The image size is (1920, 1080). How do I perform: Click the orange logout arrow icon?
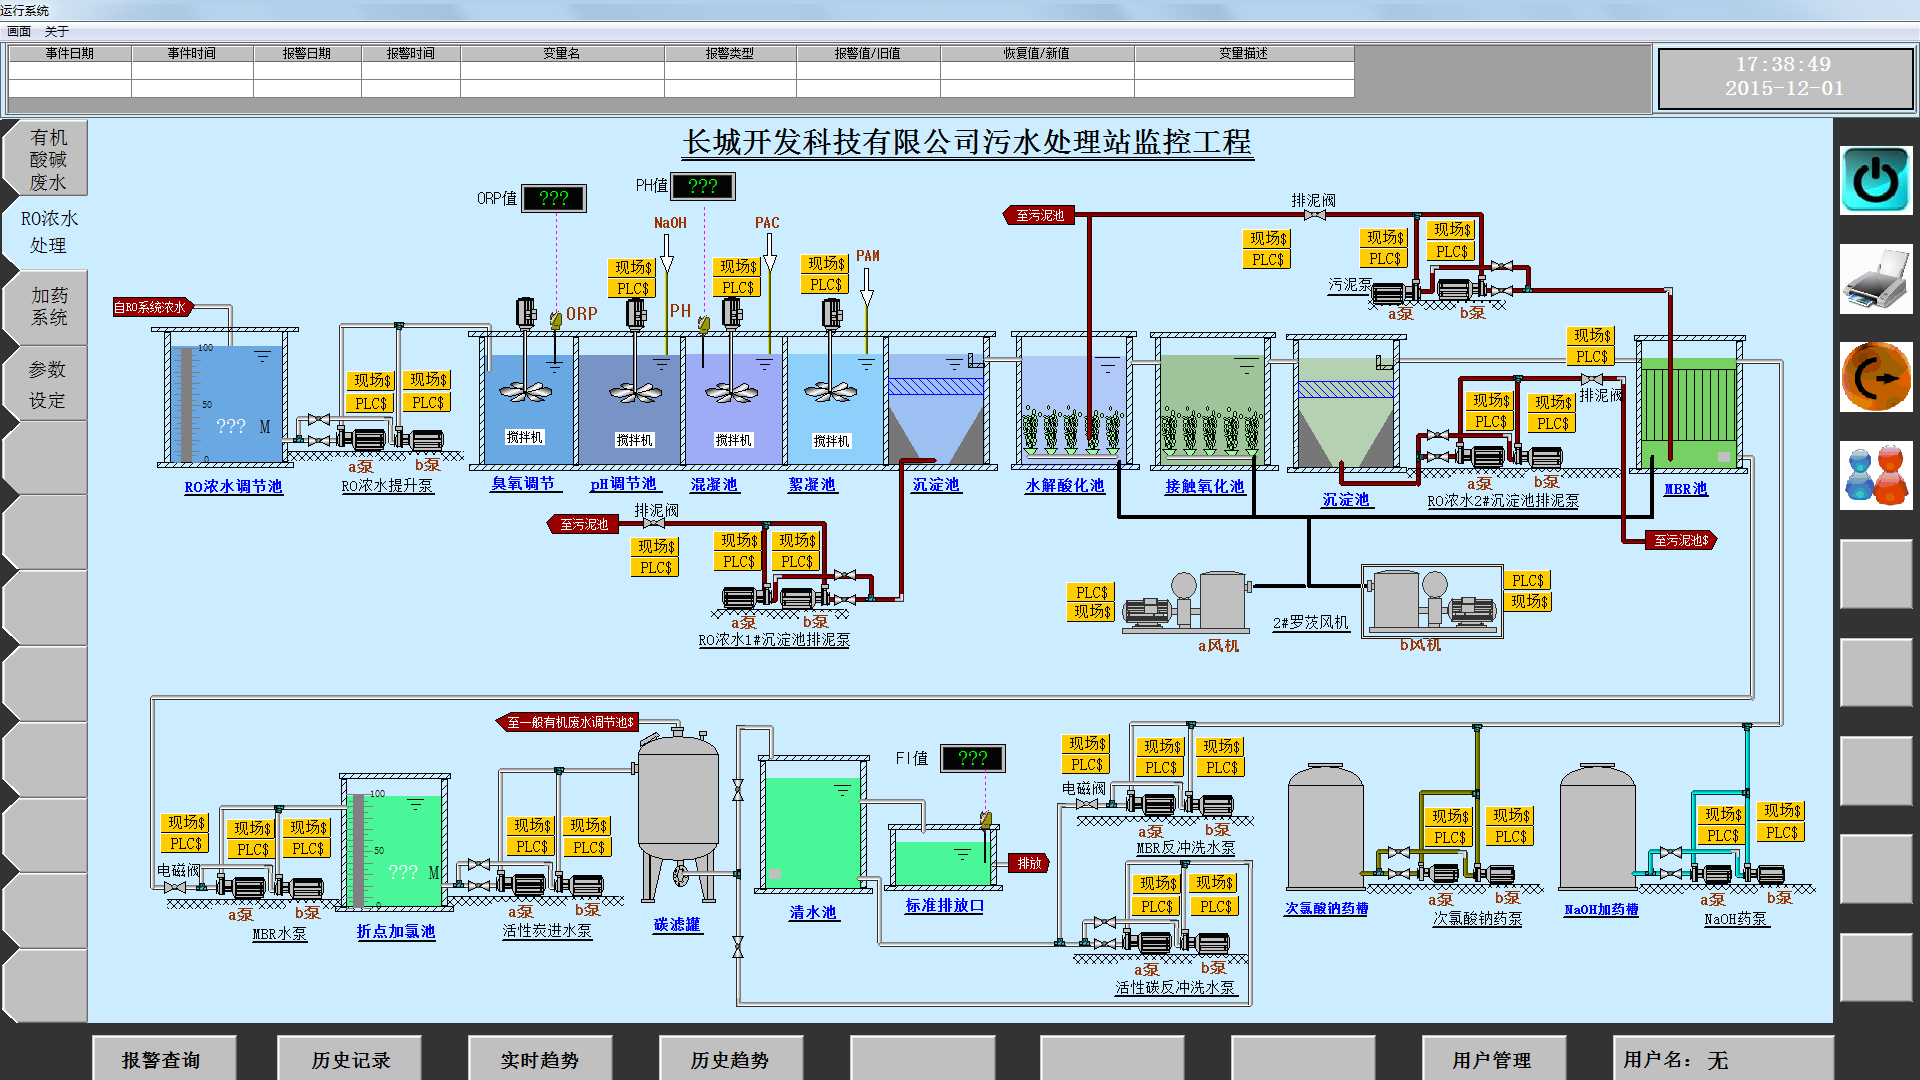click(1875, 377)
